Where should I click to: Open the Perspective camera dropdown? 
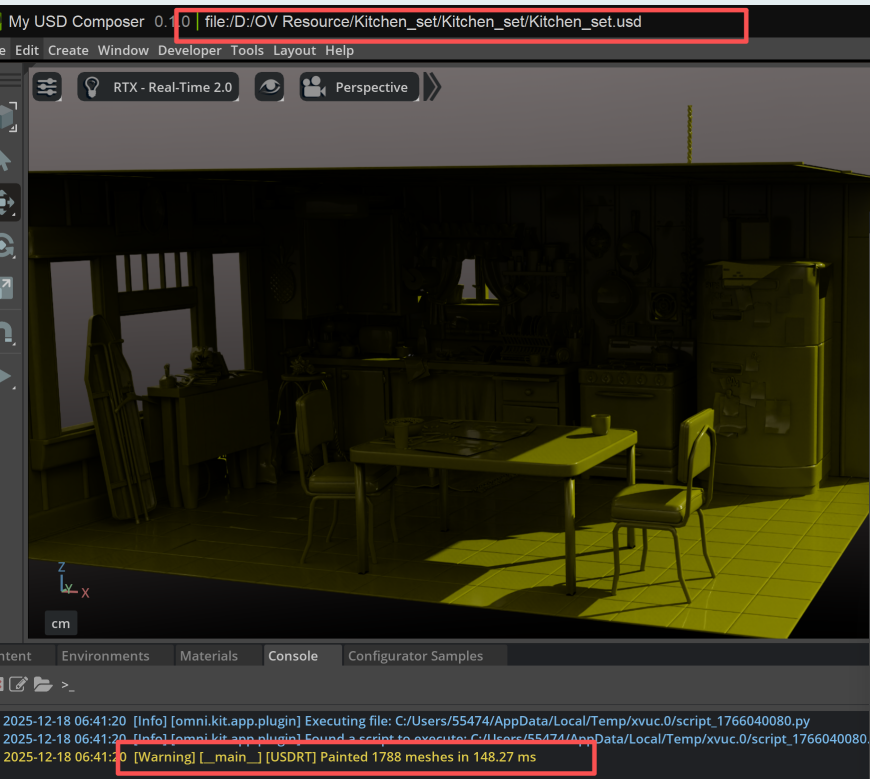pyautogui.click(x=358, y=87)
